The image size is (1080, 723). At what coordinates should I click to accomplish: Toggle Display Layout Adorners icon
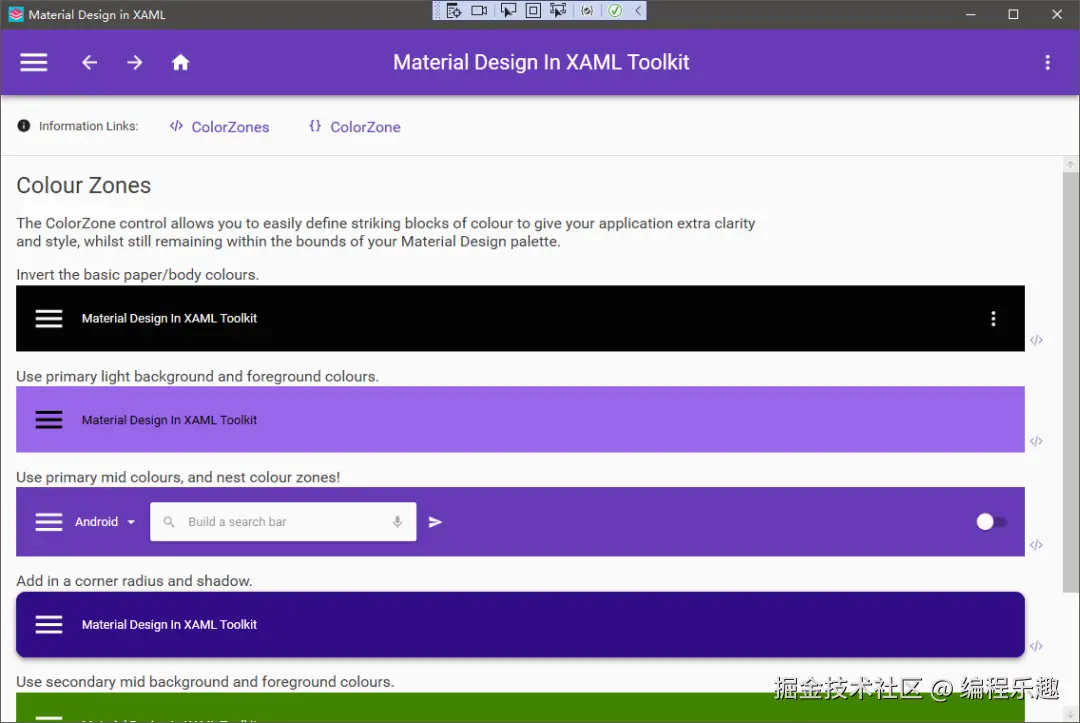point(533,10)
